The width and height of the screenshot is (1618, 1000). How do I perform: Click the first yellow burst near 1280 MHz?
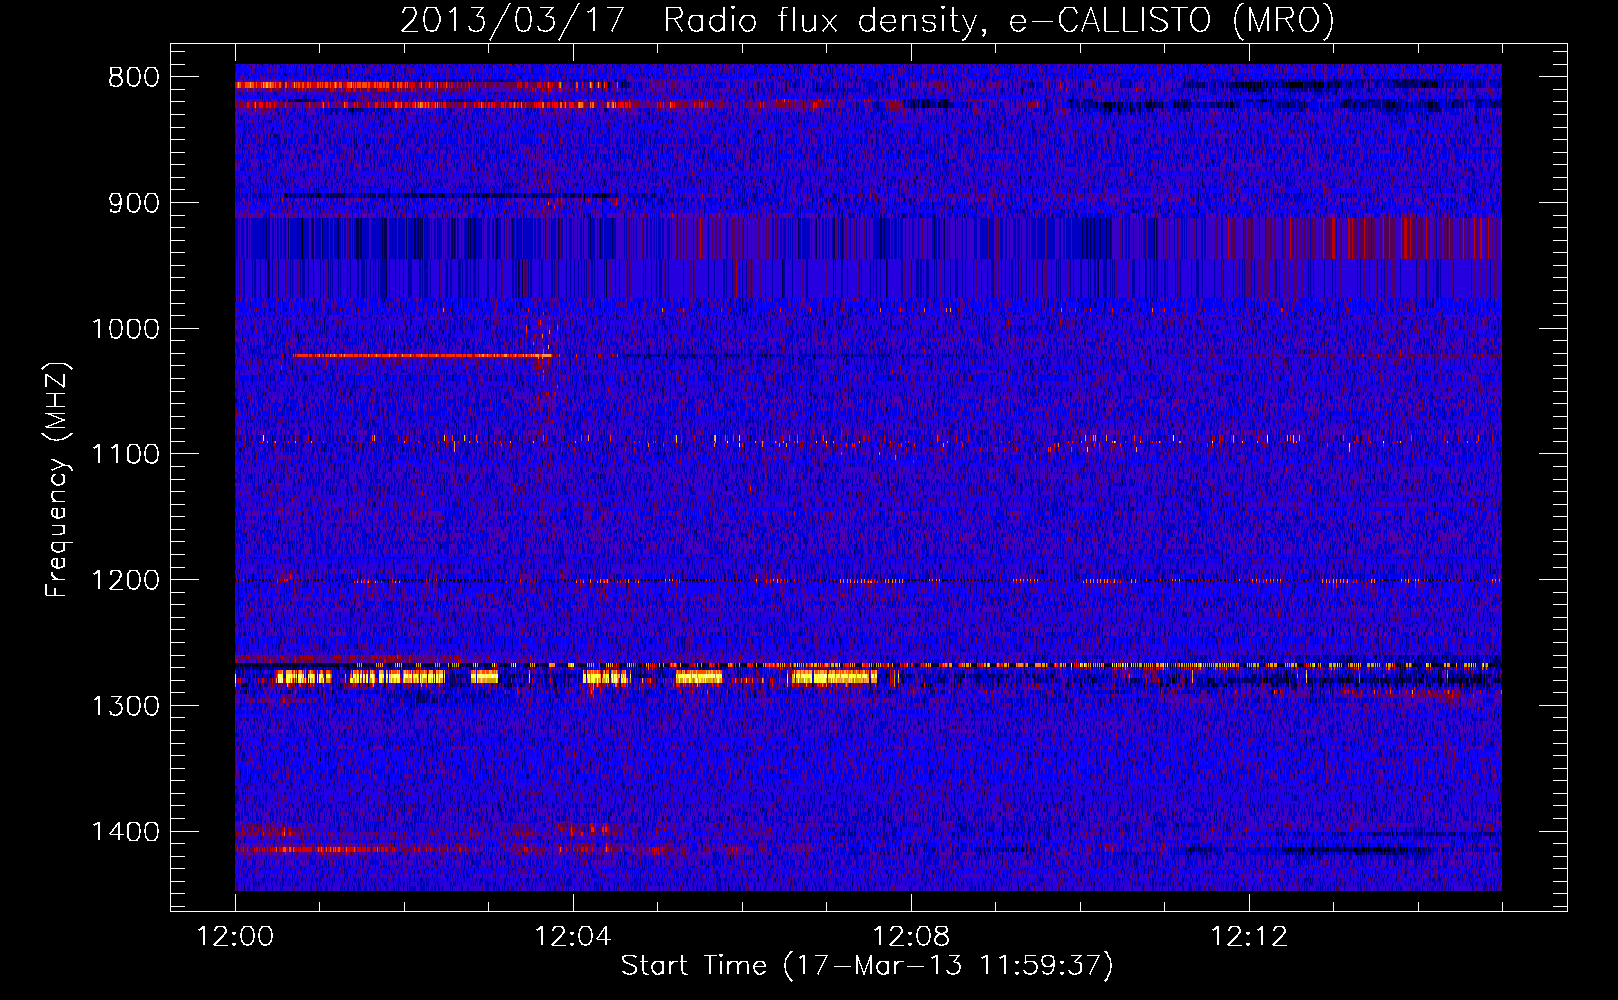point(303,677)
